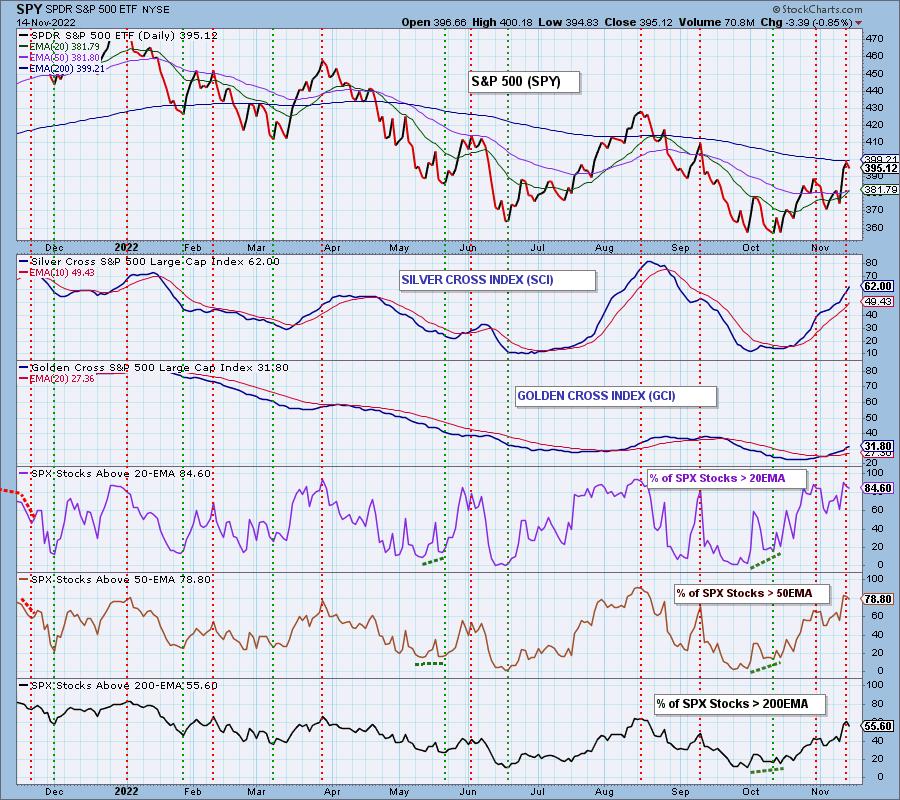The image size is (900, 800).
Task: Click the 31.80 value tag on GCI axis
Action: click(878, 446)
